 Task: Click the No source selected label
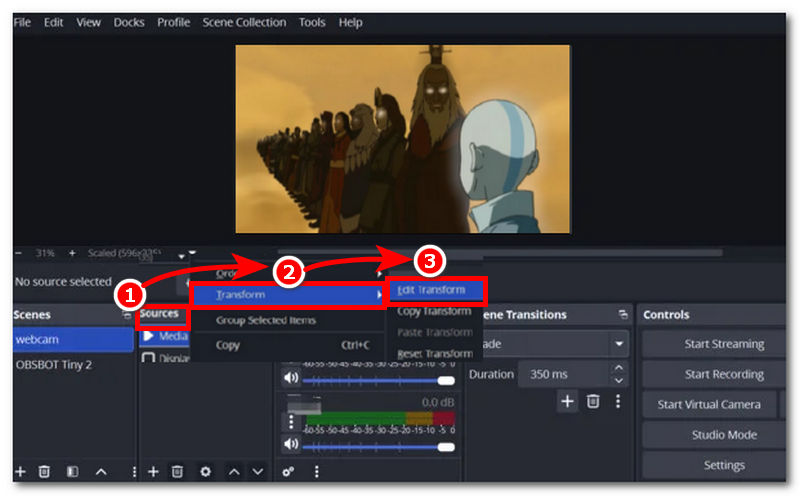(x=63, y=282)
